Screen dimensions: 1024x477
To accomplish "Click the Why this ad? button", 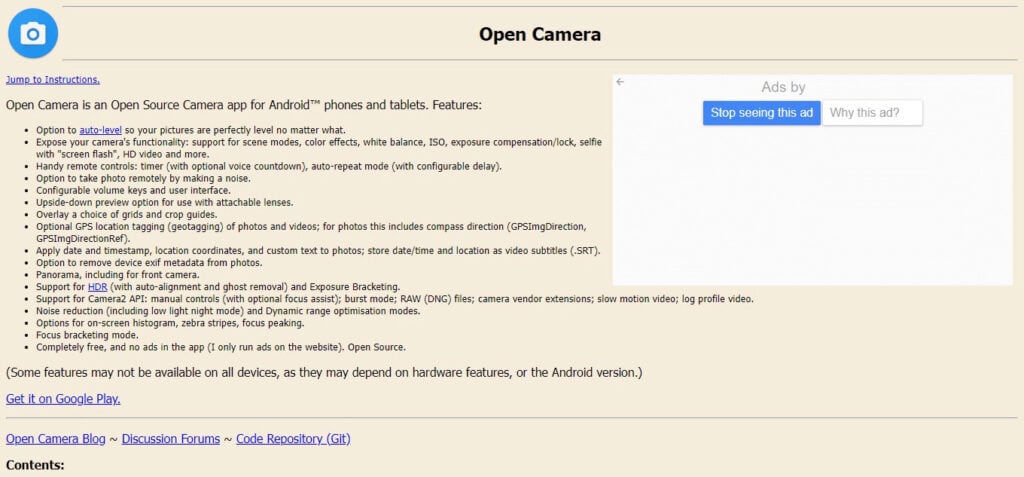I will click(x=872, y=112).
